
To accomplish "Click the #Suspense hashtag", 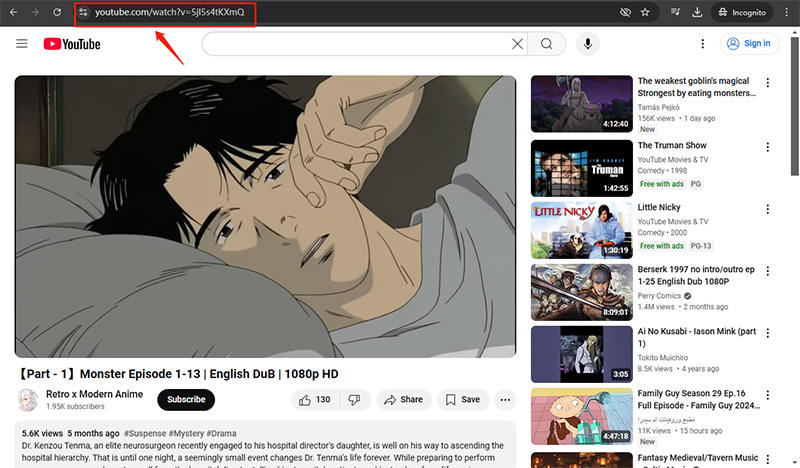I will (x=145, y=433).
